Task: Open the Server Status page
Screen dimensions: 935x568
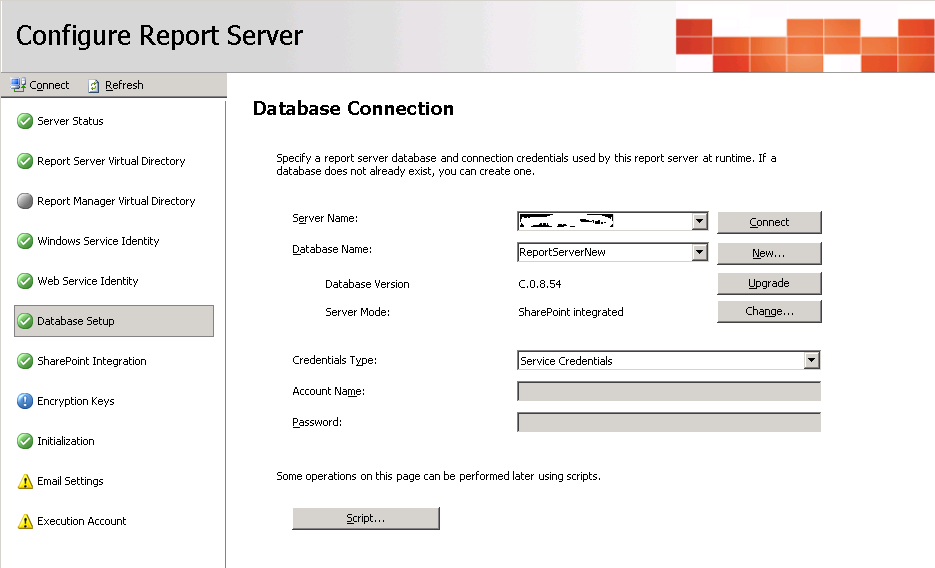Action: [x=70, y=121]
